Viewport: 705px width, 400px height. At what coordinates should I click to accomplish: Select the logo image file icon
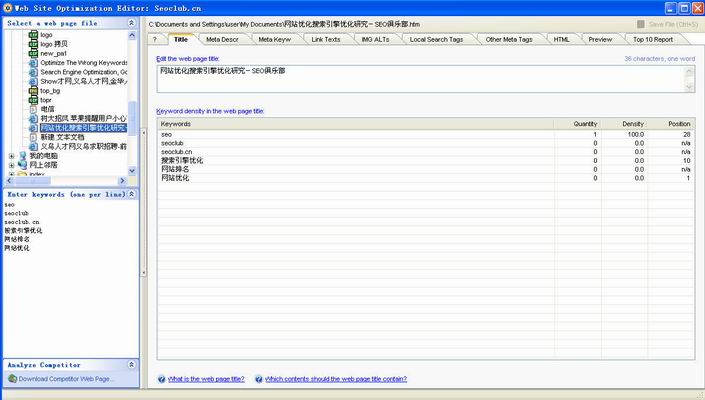pos(33,35)
